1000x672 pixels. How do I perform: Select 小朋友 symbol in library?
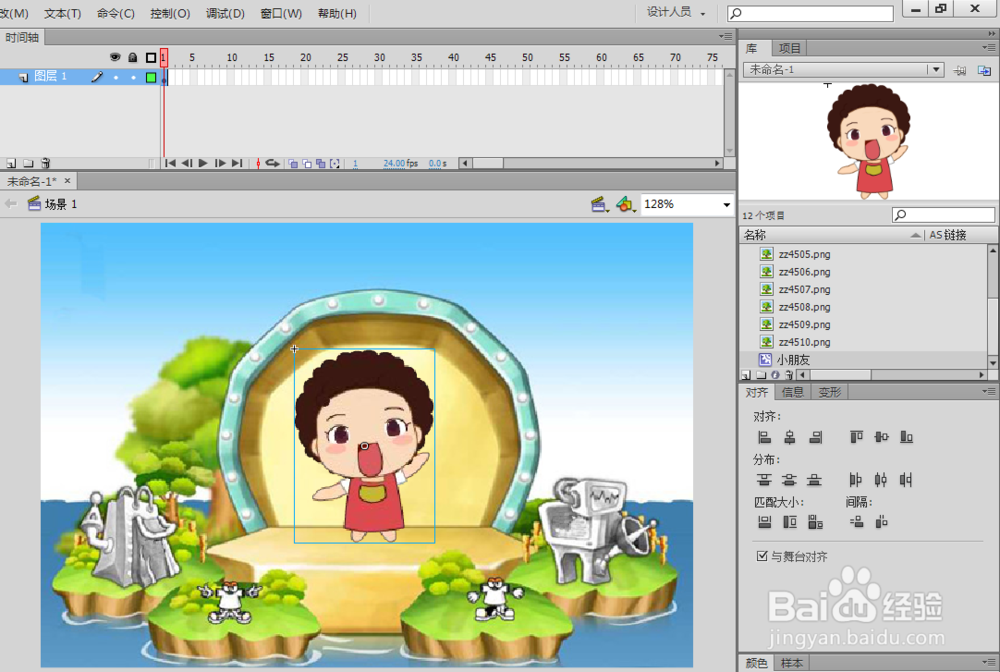click(793, 360)
